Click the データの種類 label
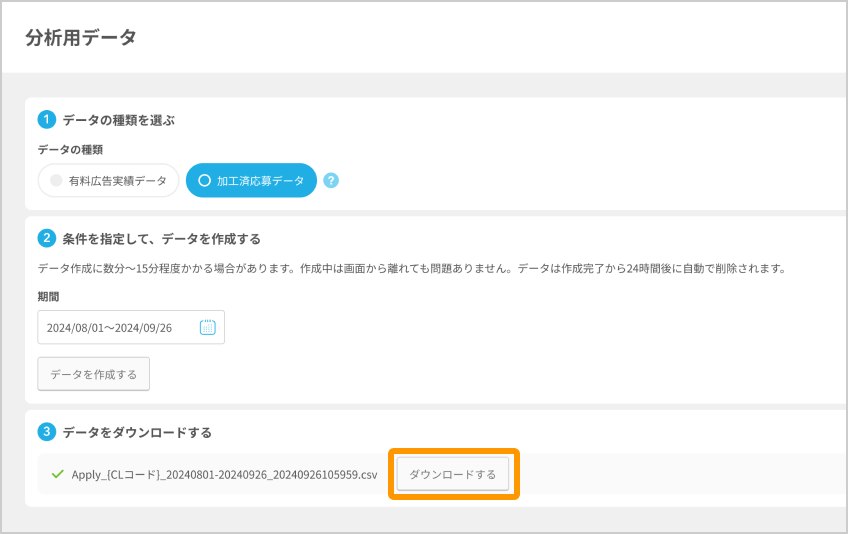 pyautogui.click(x=70, y=149)
